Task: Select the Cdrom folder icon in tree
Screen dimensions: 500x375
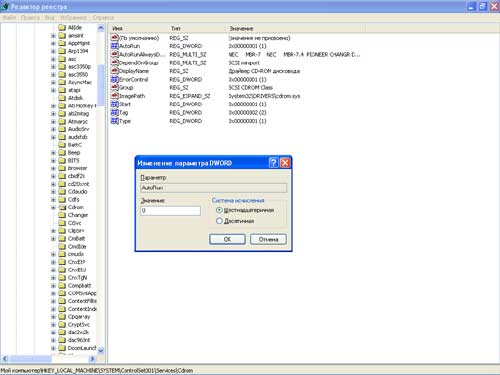Action: click(62, 207)
